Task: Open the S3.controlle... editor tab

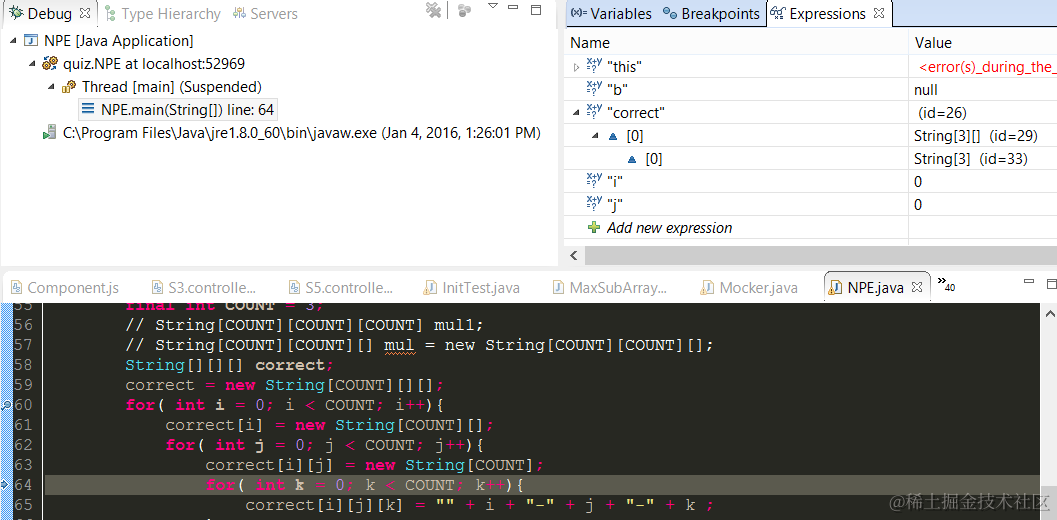Action: [204, 287]
